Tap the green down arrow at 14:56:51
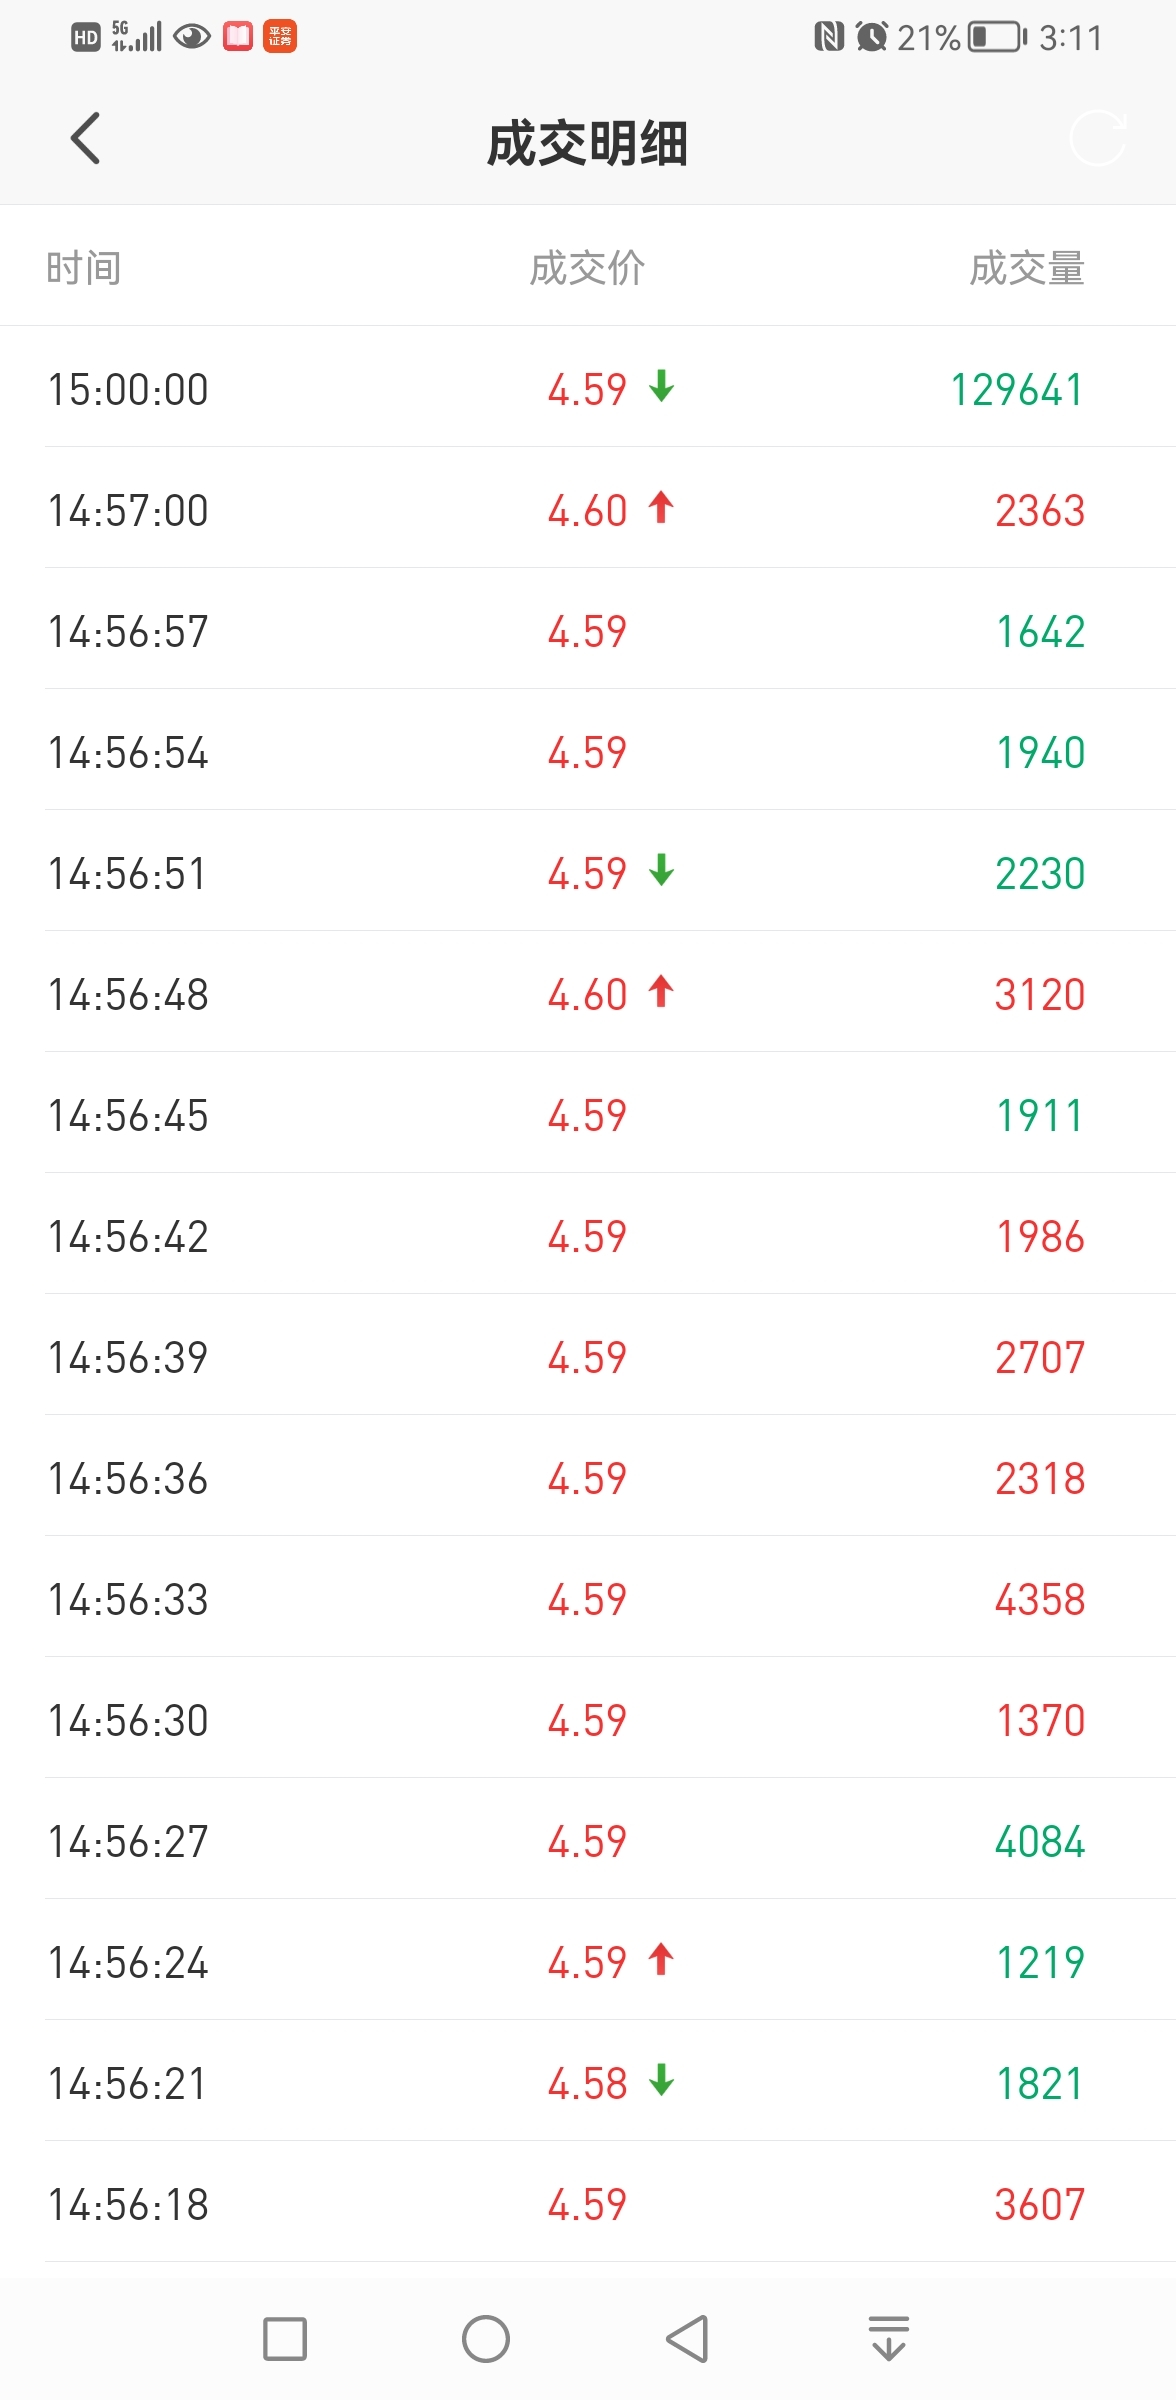The height and width of the screenshot is (2400, 1176). coord(661,871)
